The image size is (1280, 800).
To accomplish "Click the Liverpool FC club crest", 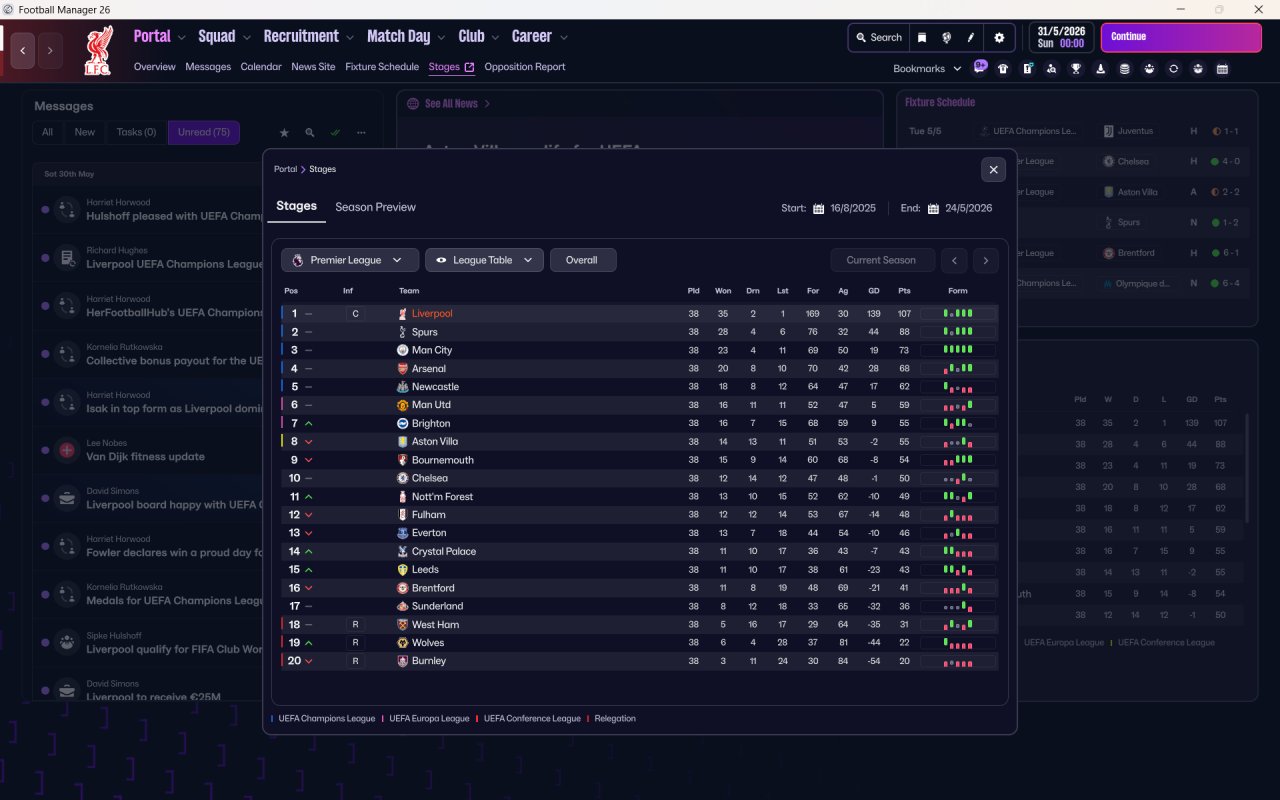I will (x=97, y=51).
